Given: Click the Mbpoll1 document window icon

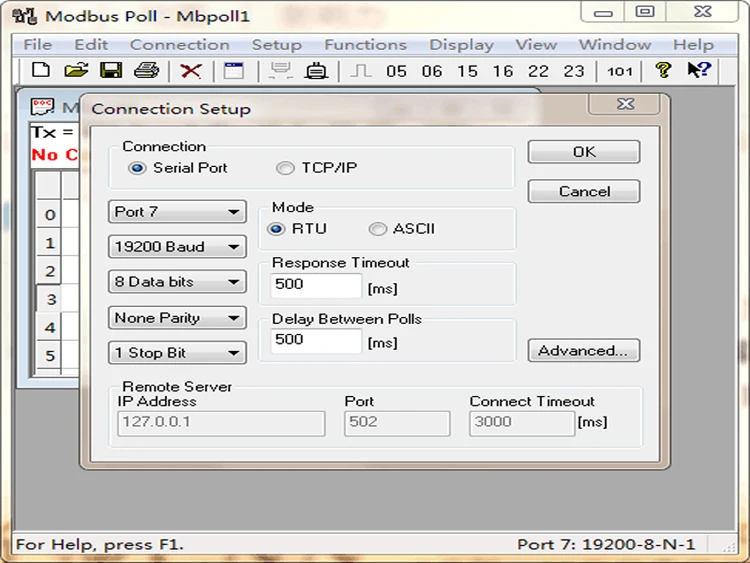Looking at the screenshot, I should 42,107.
